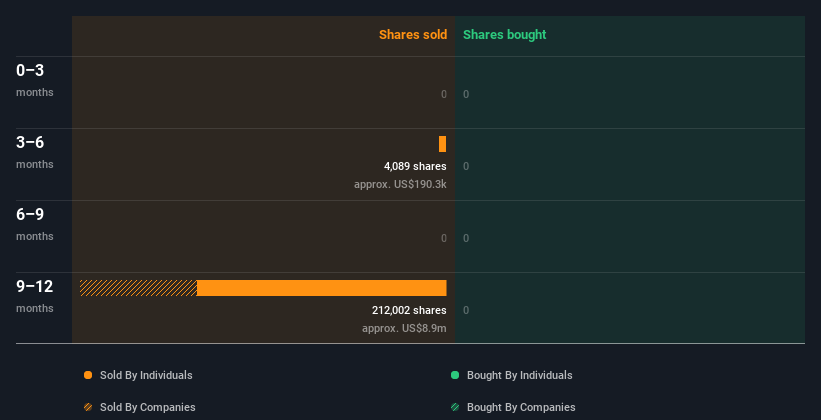This screenshot has height=420, width=821.
Task: Click the 212,002 shares label
Action: tap(409, 311)
